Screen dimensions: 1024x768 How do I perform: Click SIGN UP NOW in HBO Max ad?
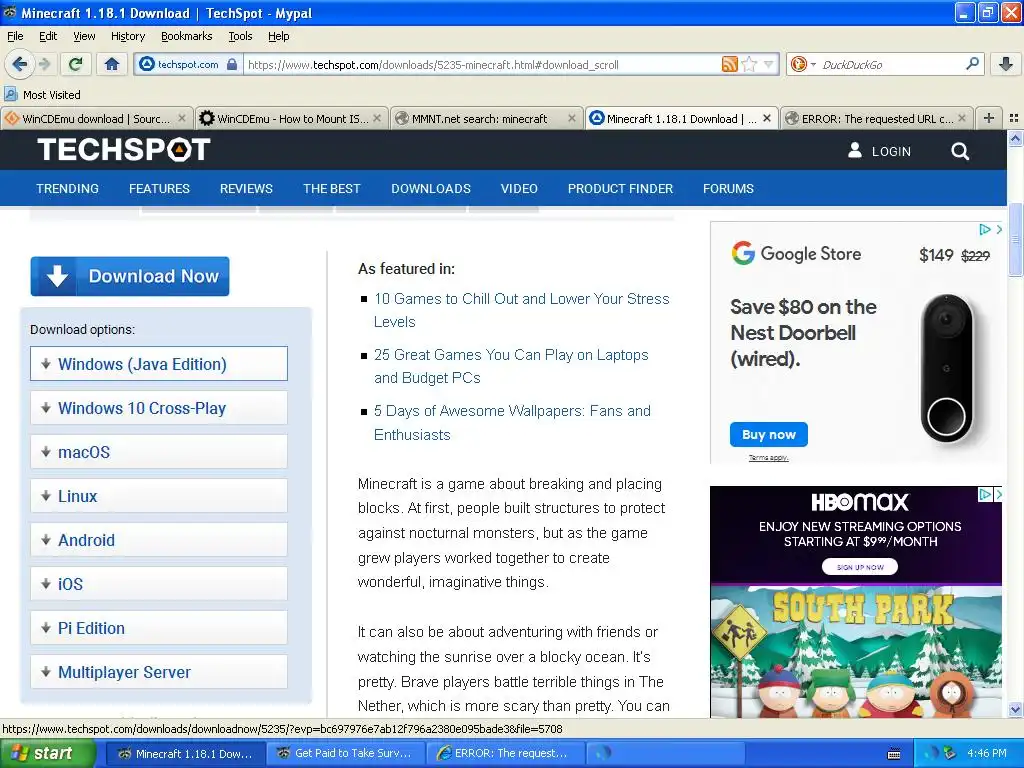pyautogui.click(x=859, y=567)
